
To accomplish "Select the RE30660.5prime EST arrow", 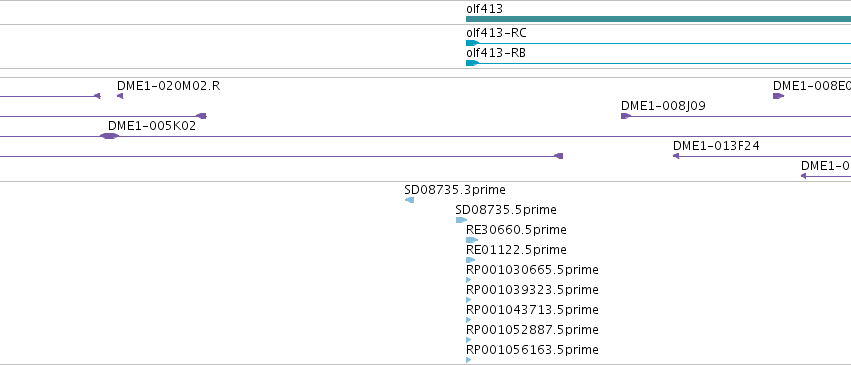I will [x=472, y=240].
